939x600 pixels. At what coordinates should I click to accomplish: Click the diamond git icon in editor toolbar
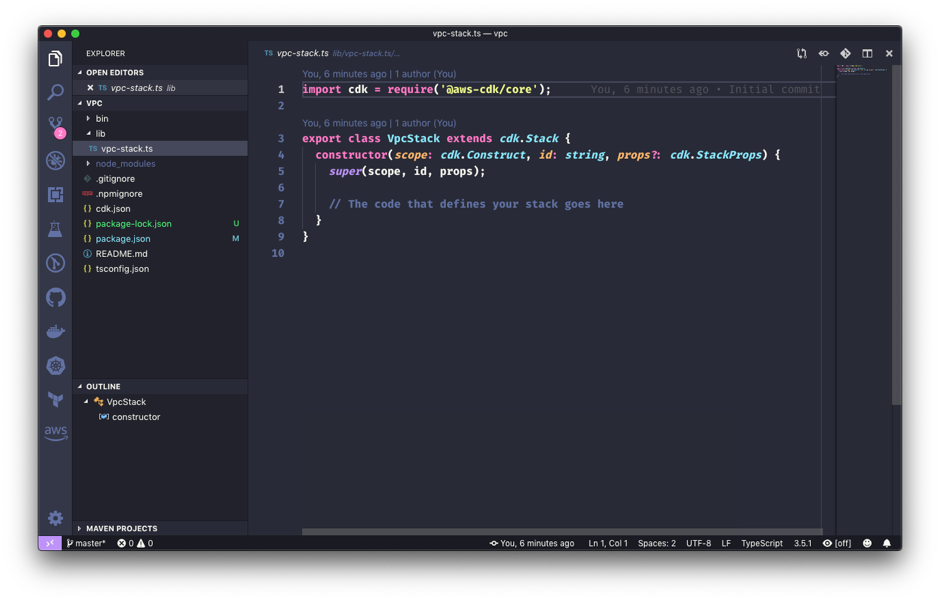pos(845,53)
